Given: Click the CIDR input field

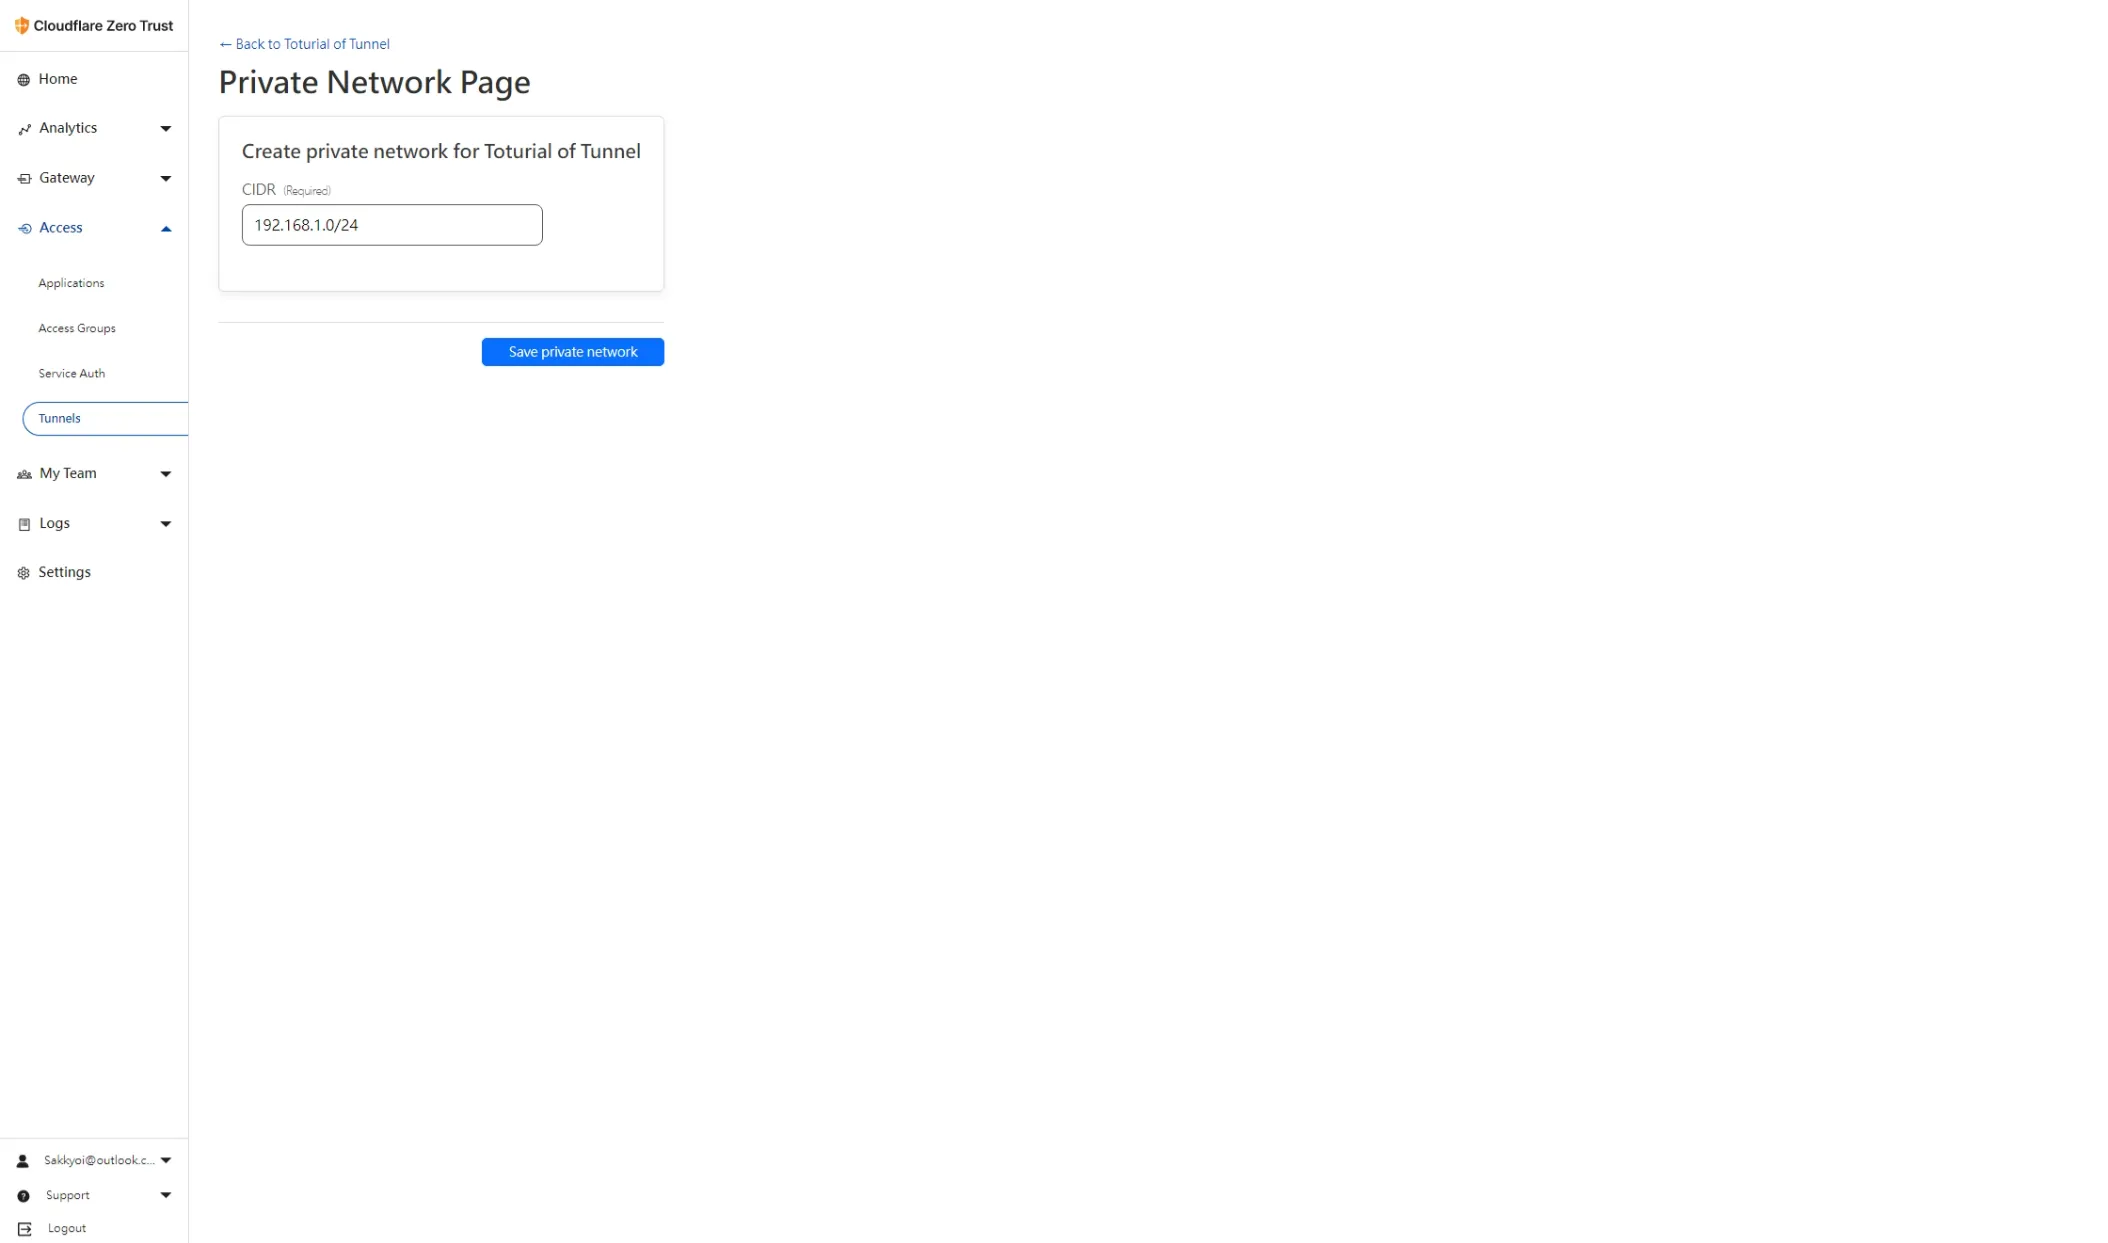Looking at the screenshot, I should click(x=392, y=225).
